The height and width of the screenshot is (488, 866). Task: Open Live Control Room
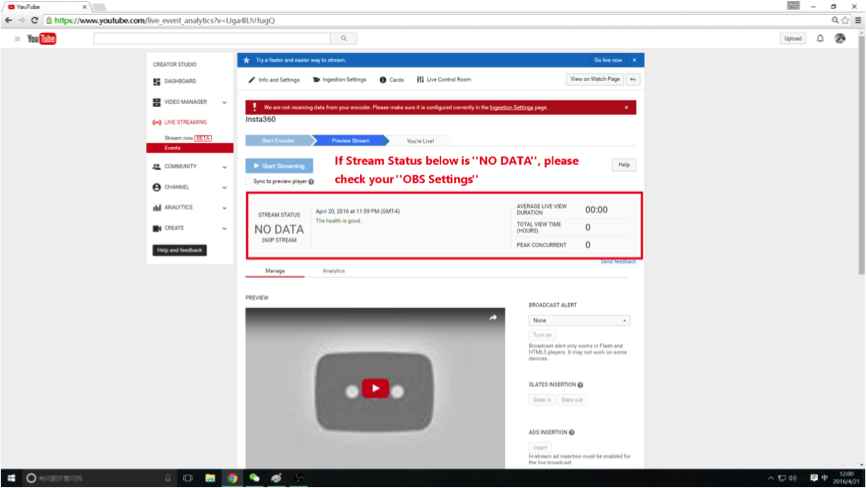tap(444, 79)
